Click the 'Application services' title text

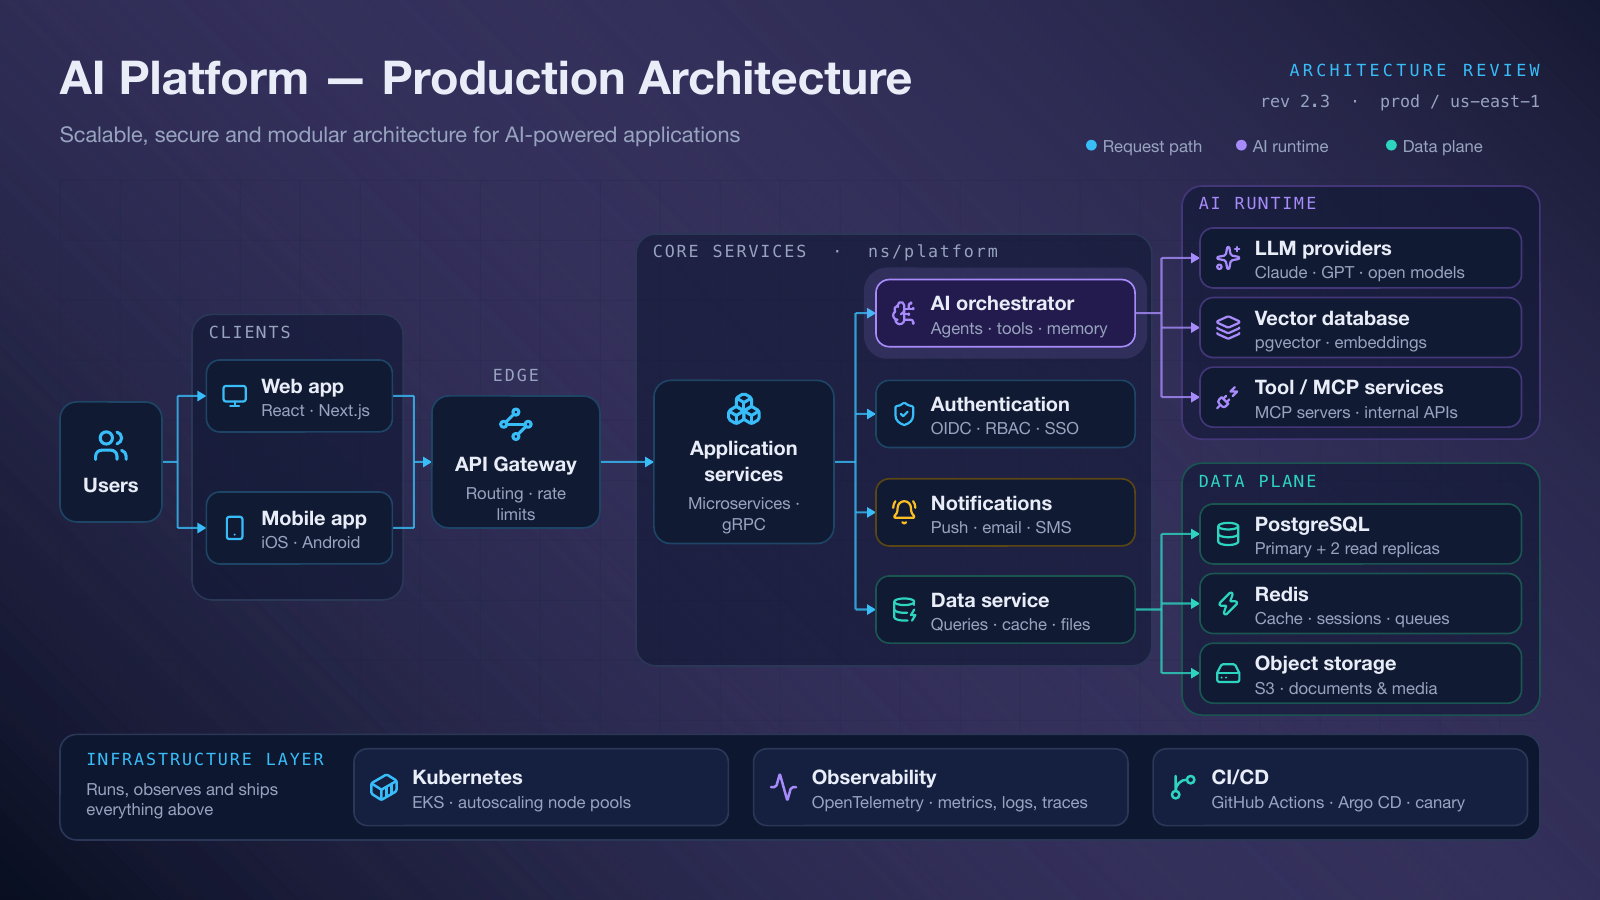(x=744, y=461)
